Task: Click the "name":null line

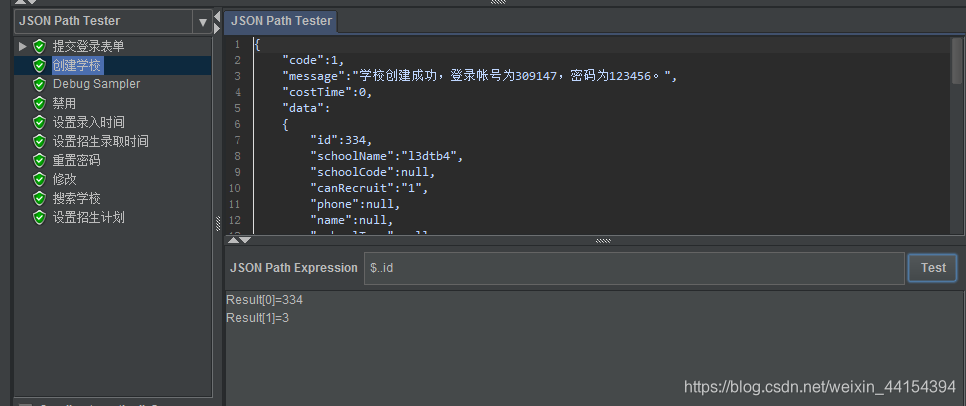Action: coord(352,221)
